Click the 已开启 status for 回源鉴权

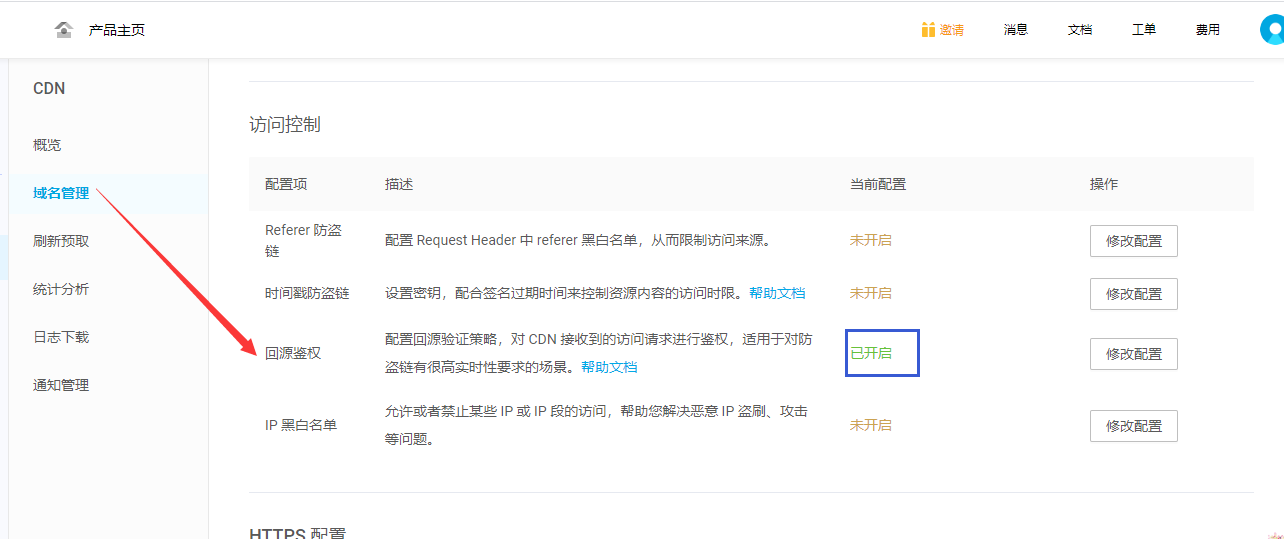871,353
